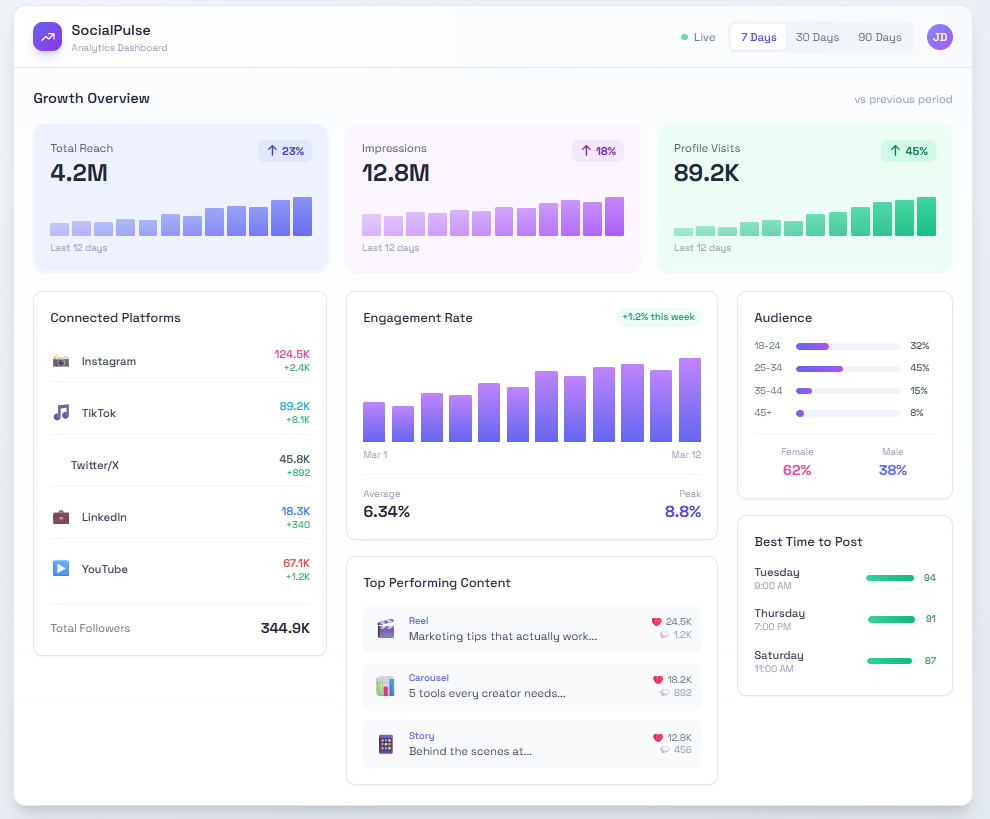Click the TikTok music note icon
990x819 pixels.
(x=61, y=413)
